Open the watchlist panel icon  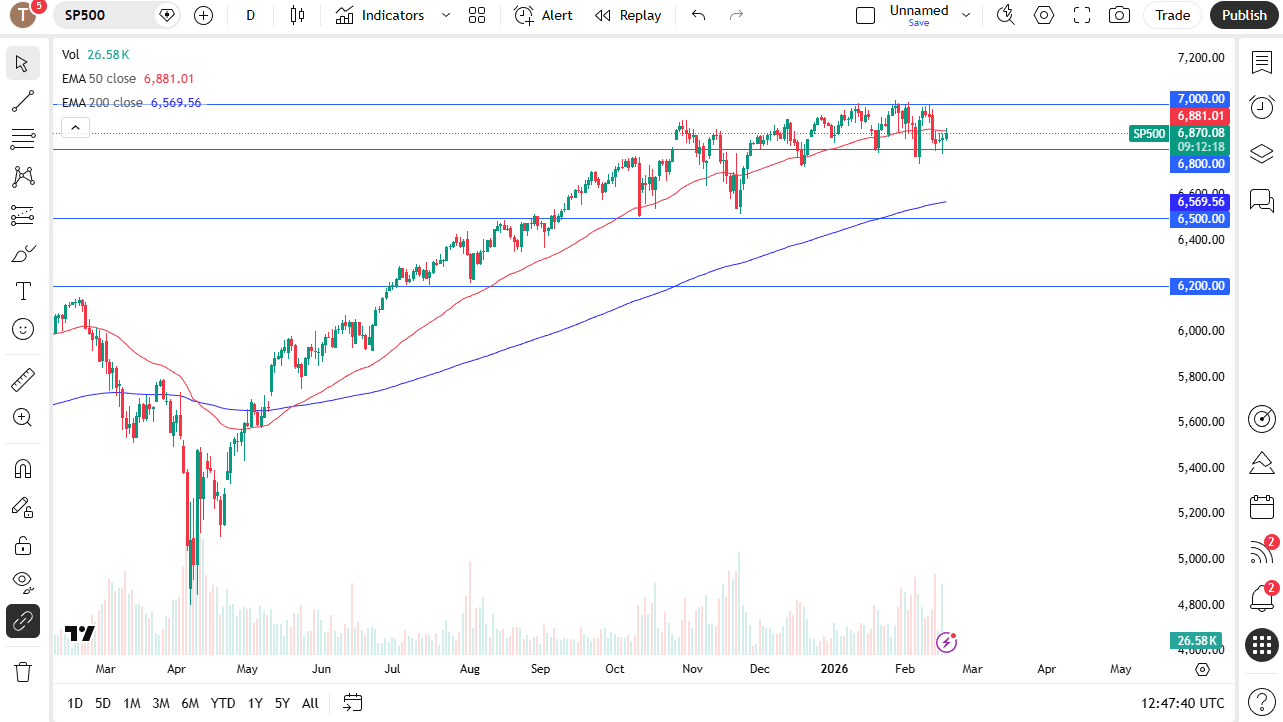[x=1262, y=62]
